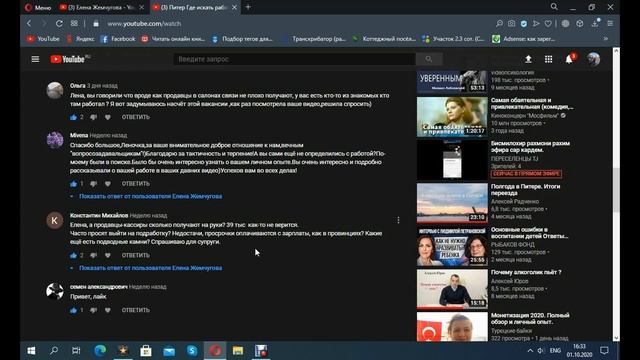The image size is (640, 360).
Task: Open the Windows Start menu
Action: pos(31,351)
